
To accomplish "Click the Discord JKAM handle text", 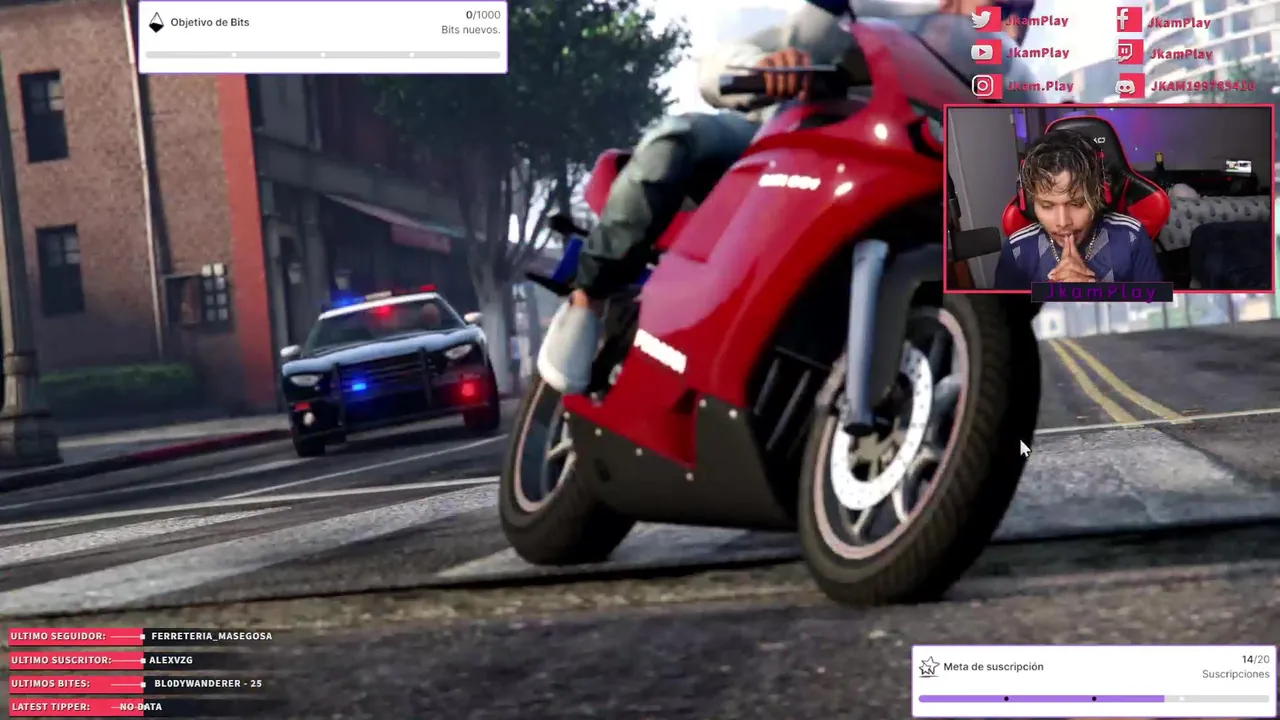I will coord(1202,87).
